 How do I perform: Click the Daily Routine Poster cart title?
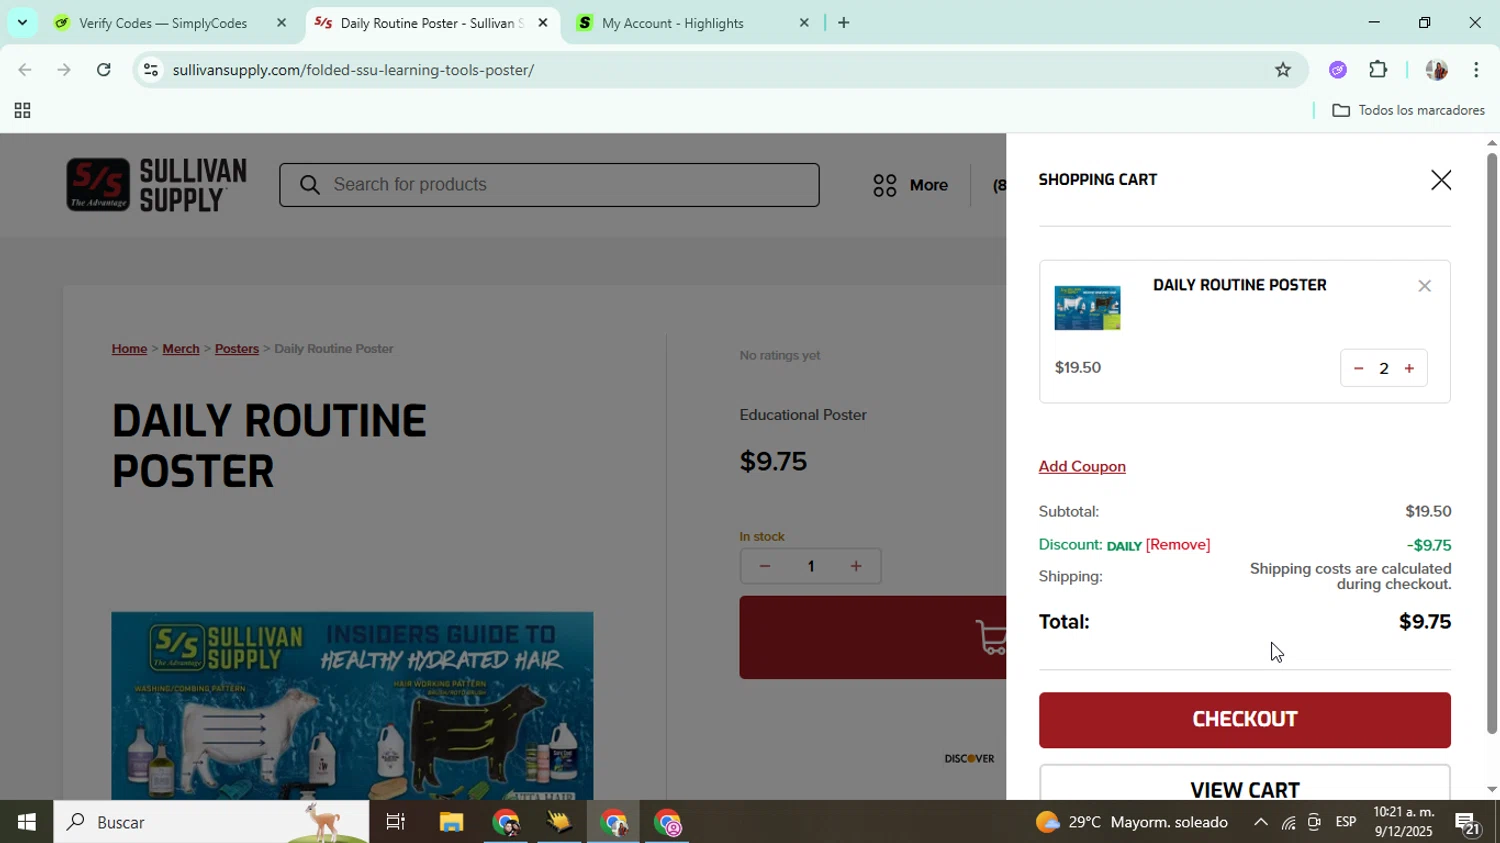[x=1239, y=285]
